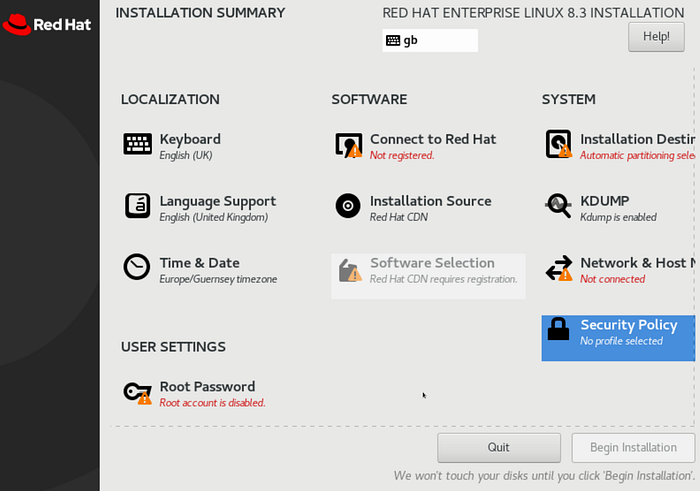The image size is (700, 491).
Task: Click the Quit button
Action: [x=499, y=448]
